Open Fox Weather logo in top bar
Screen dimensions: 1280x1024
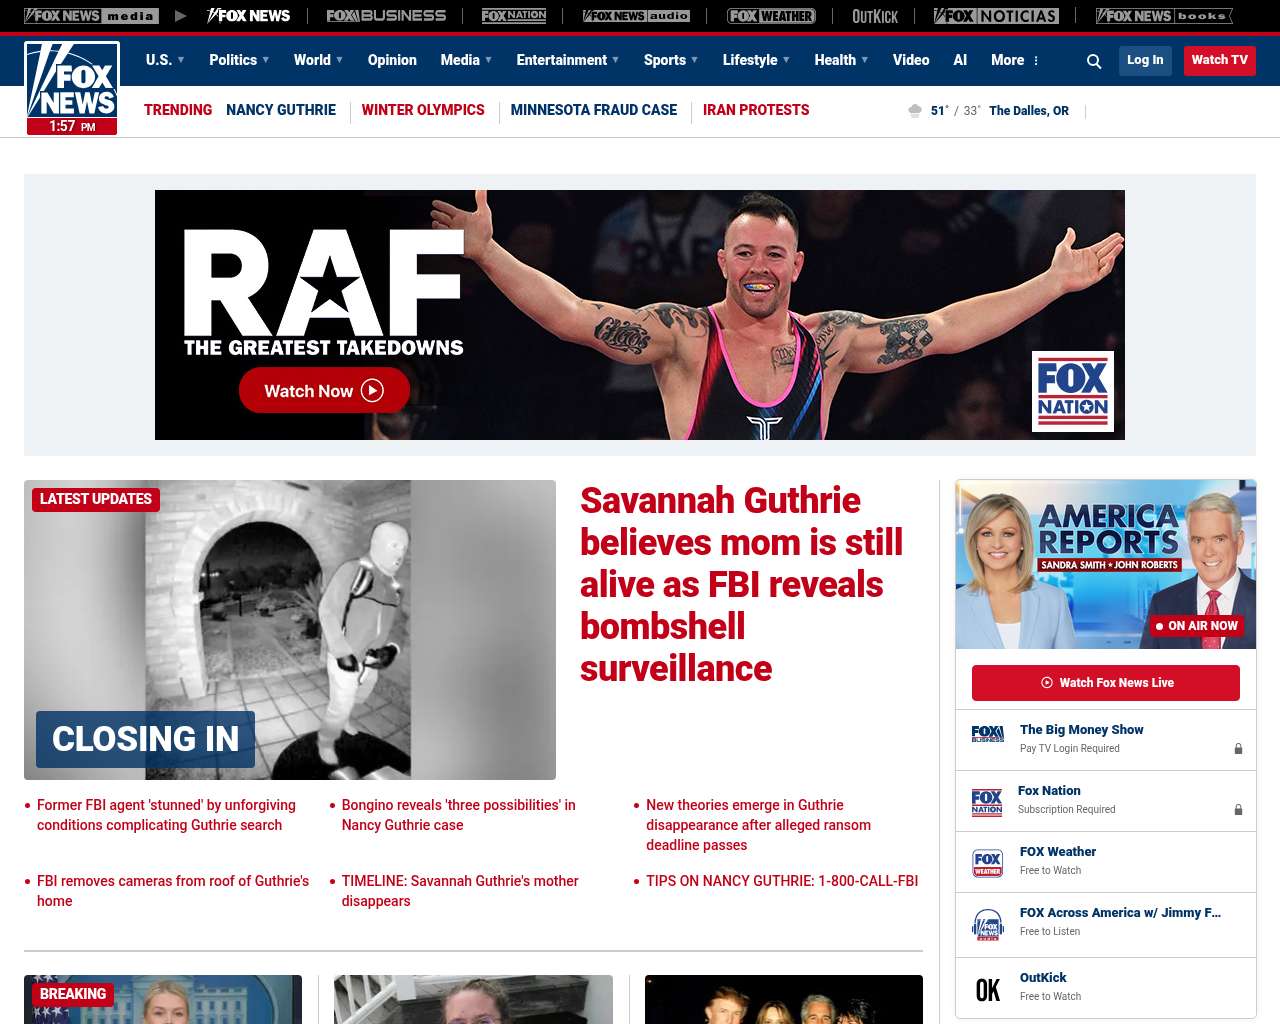coord(771,16)
